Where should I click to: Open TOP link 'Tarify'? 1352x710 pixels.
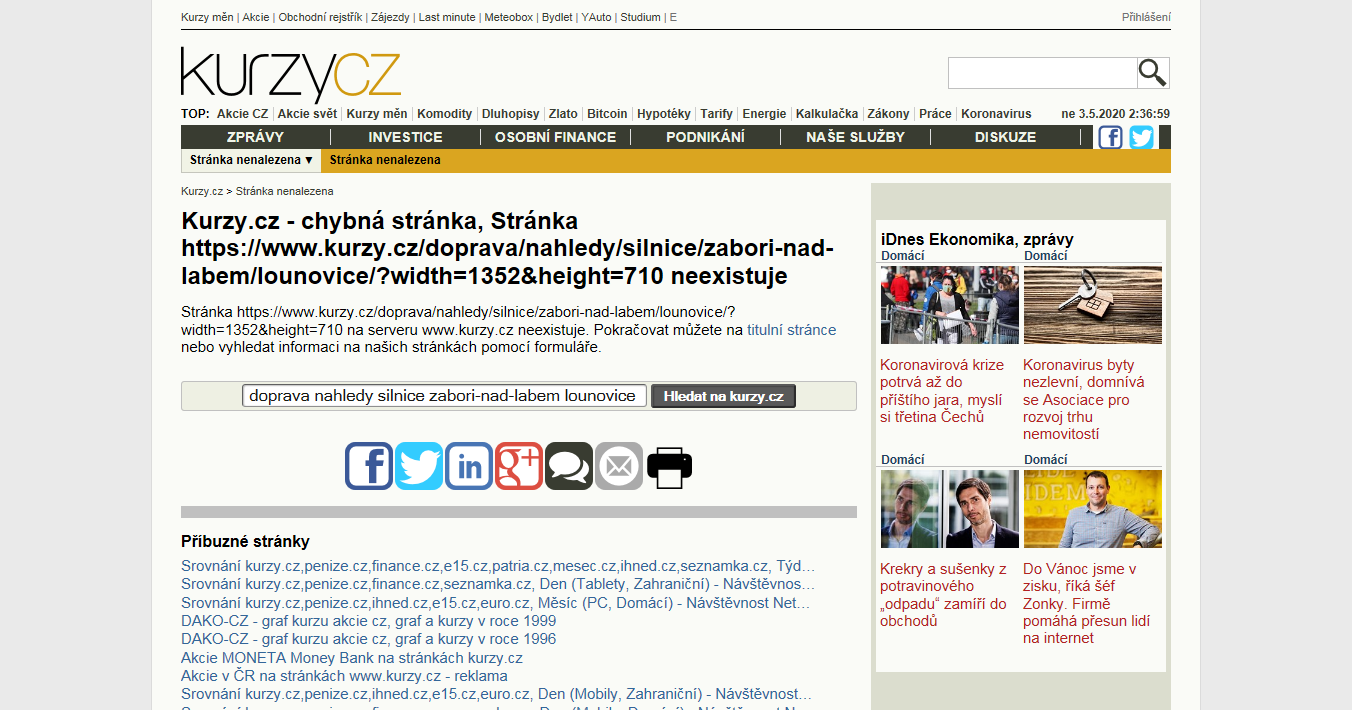(x=716, y=114)
